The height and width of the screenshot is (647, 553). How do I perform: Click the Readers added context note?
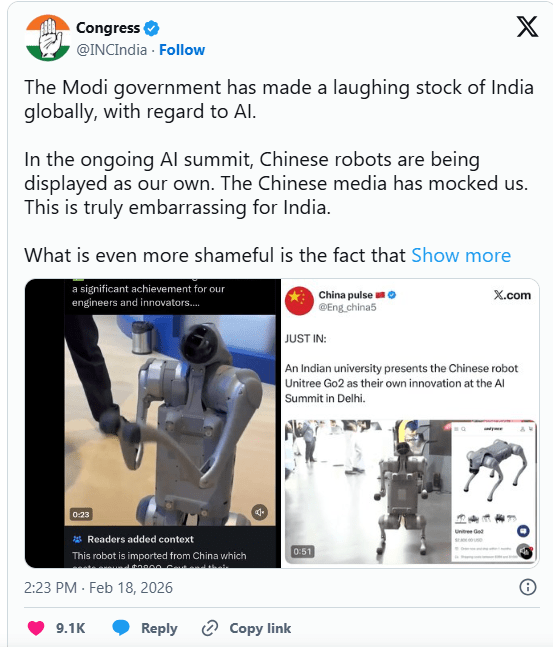click(170, 547)
